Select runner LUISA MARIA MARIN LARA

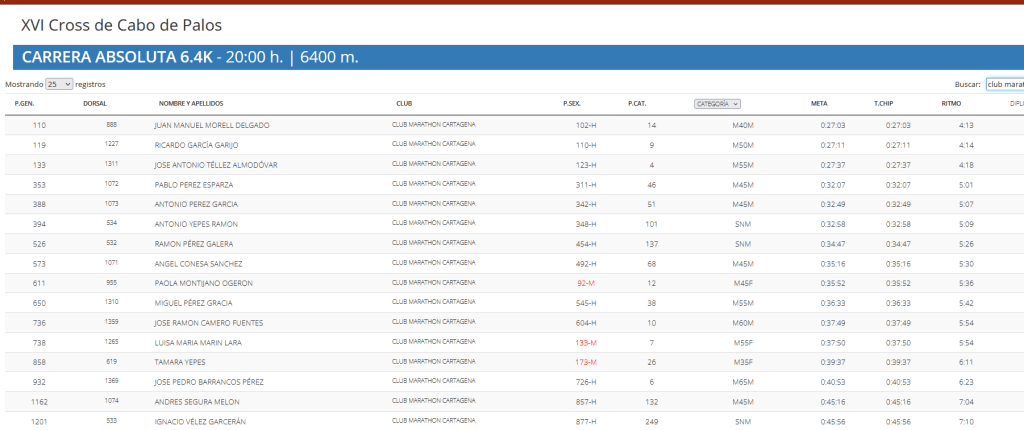point(200,342)
